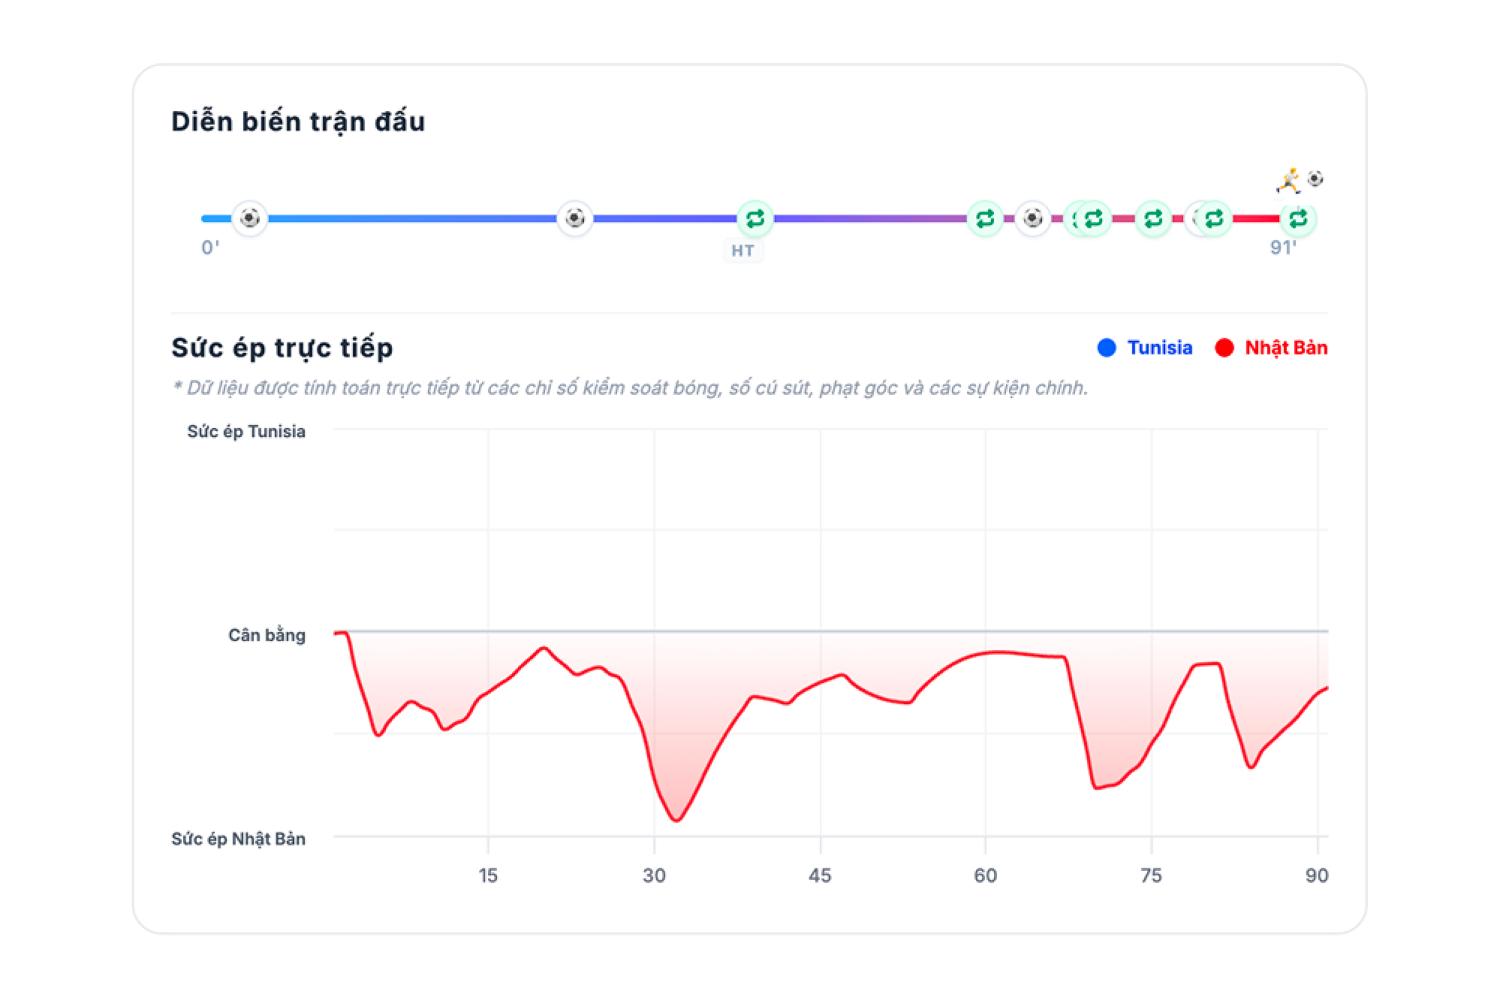Toggle the Nhật Bản legend series
The height and width of the screenshot is (1000, 1500).
[x=1271, y=348]
